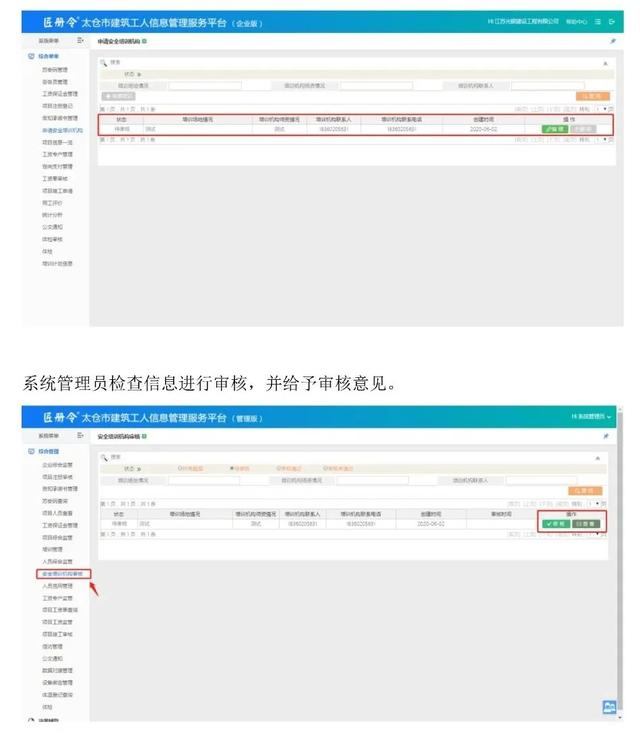Click the green 审核 button in lower table
This screenshot has height=753, width=640.
pyautogui.click(x=554, y=523)
